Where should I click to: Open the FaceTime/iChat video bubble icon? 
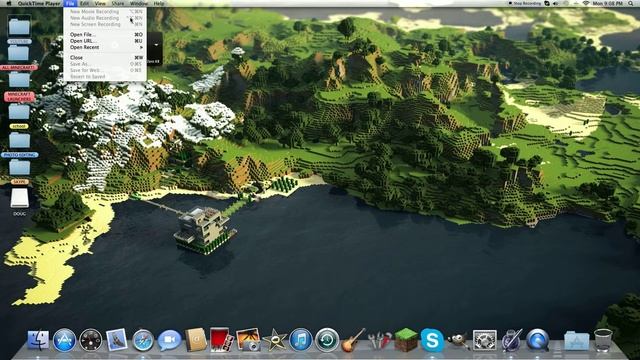(x=169, y=340)
